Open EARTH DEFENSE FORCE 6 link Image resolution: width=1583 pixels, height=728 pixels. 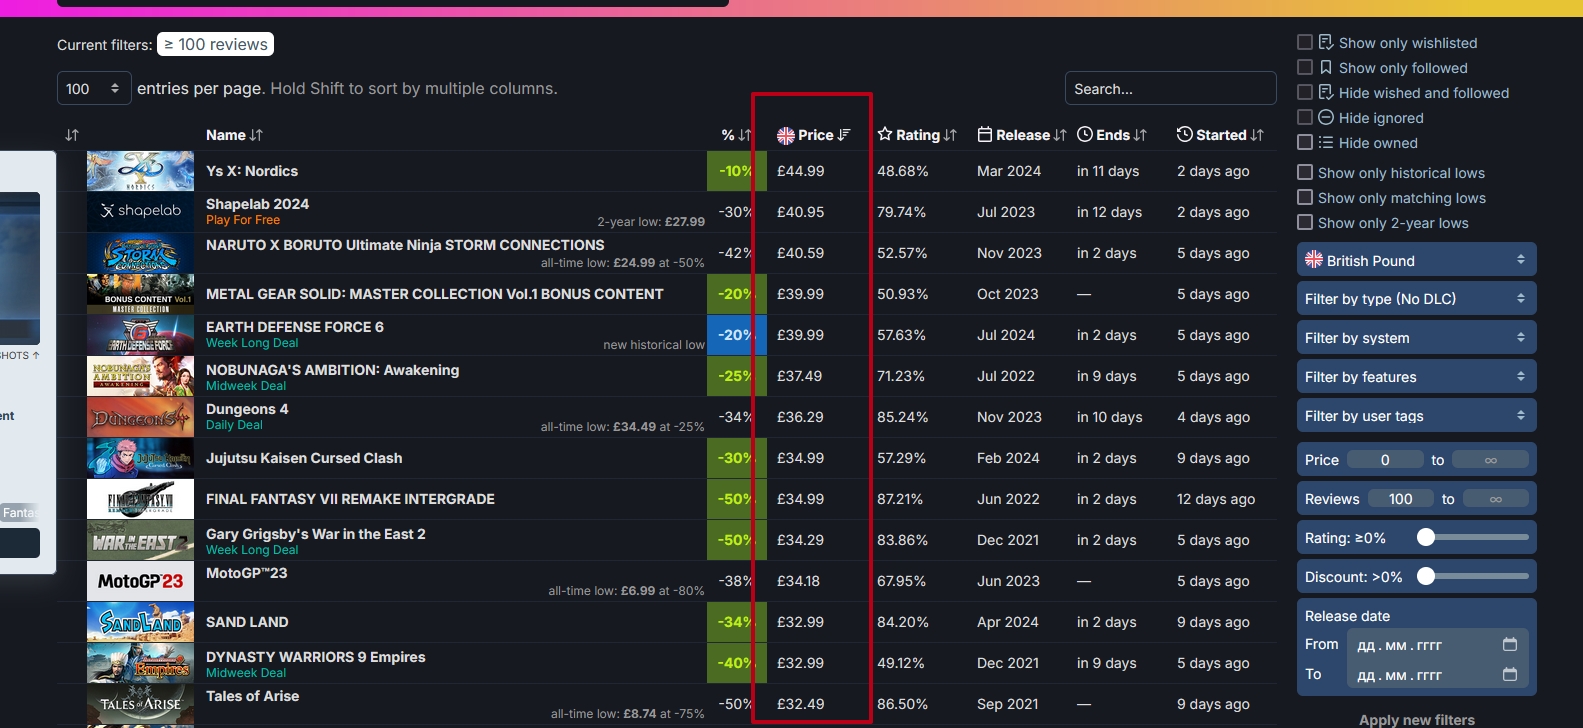(295, 327)
